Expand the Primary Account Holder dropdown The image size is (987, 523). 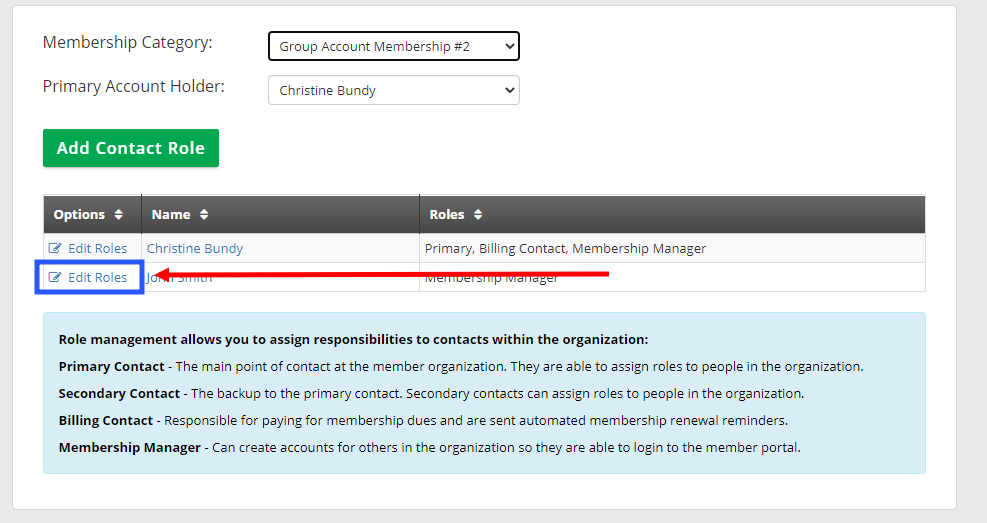pos(393,90)
